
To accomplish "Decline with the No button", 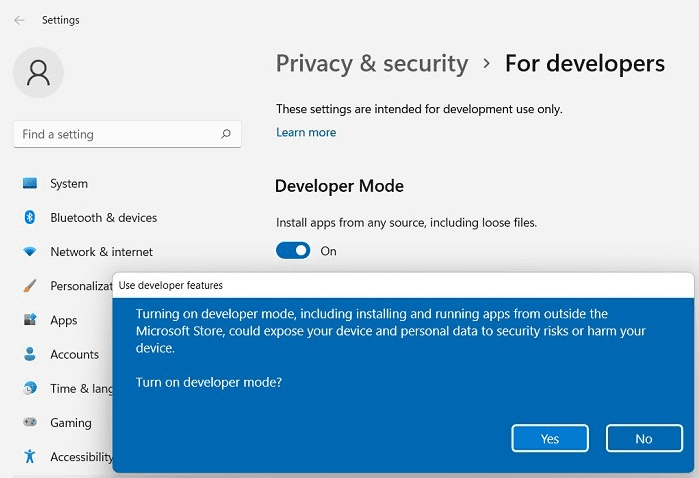I will [644, 438].
